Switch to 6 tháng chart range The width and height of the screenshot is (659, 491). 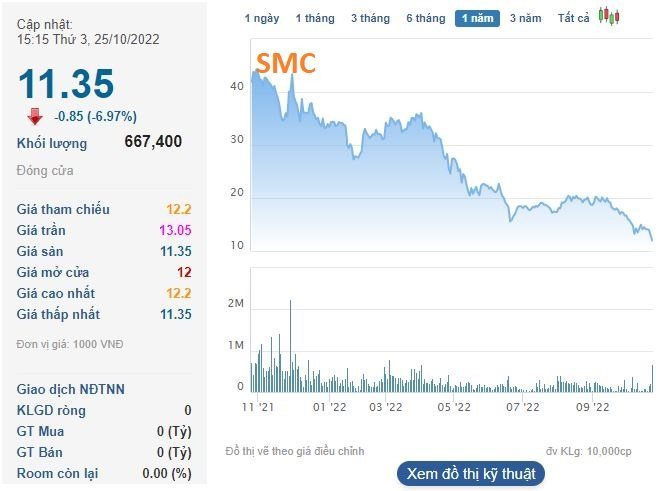(x=425, y=18)
